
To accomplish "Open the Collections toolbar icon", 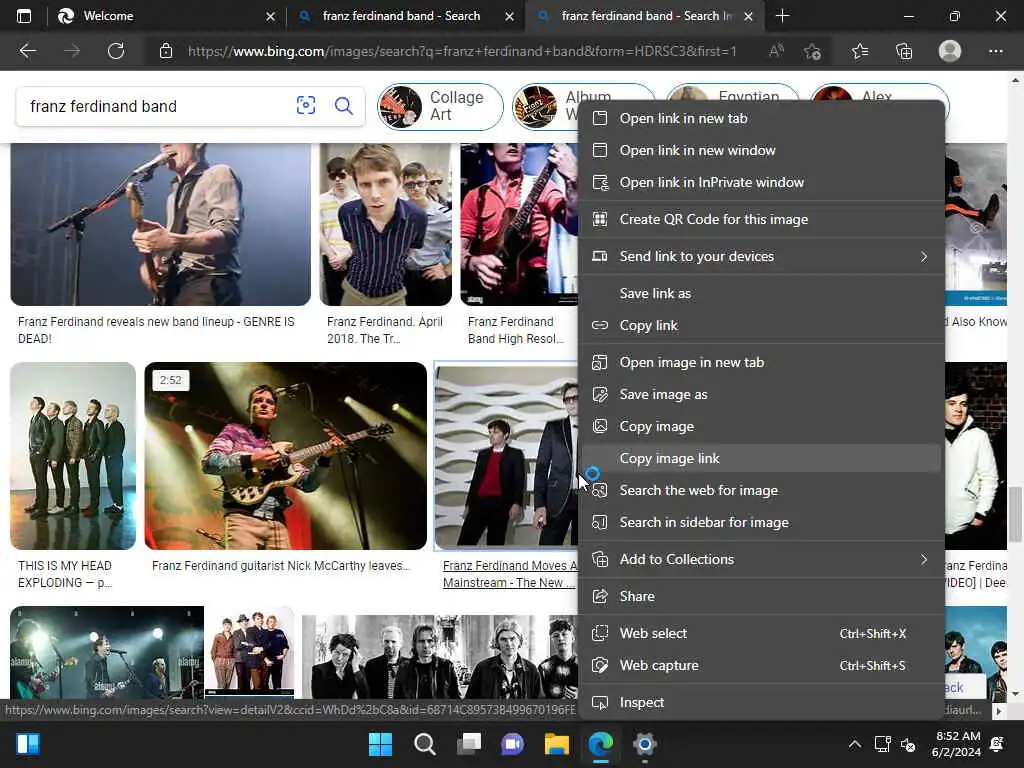I will [904, 51].
